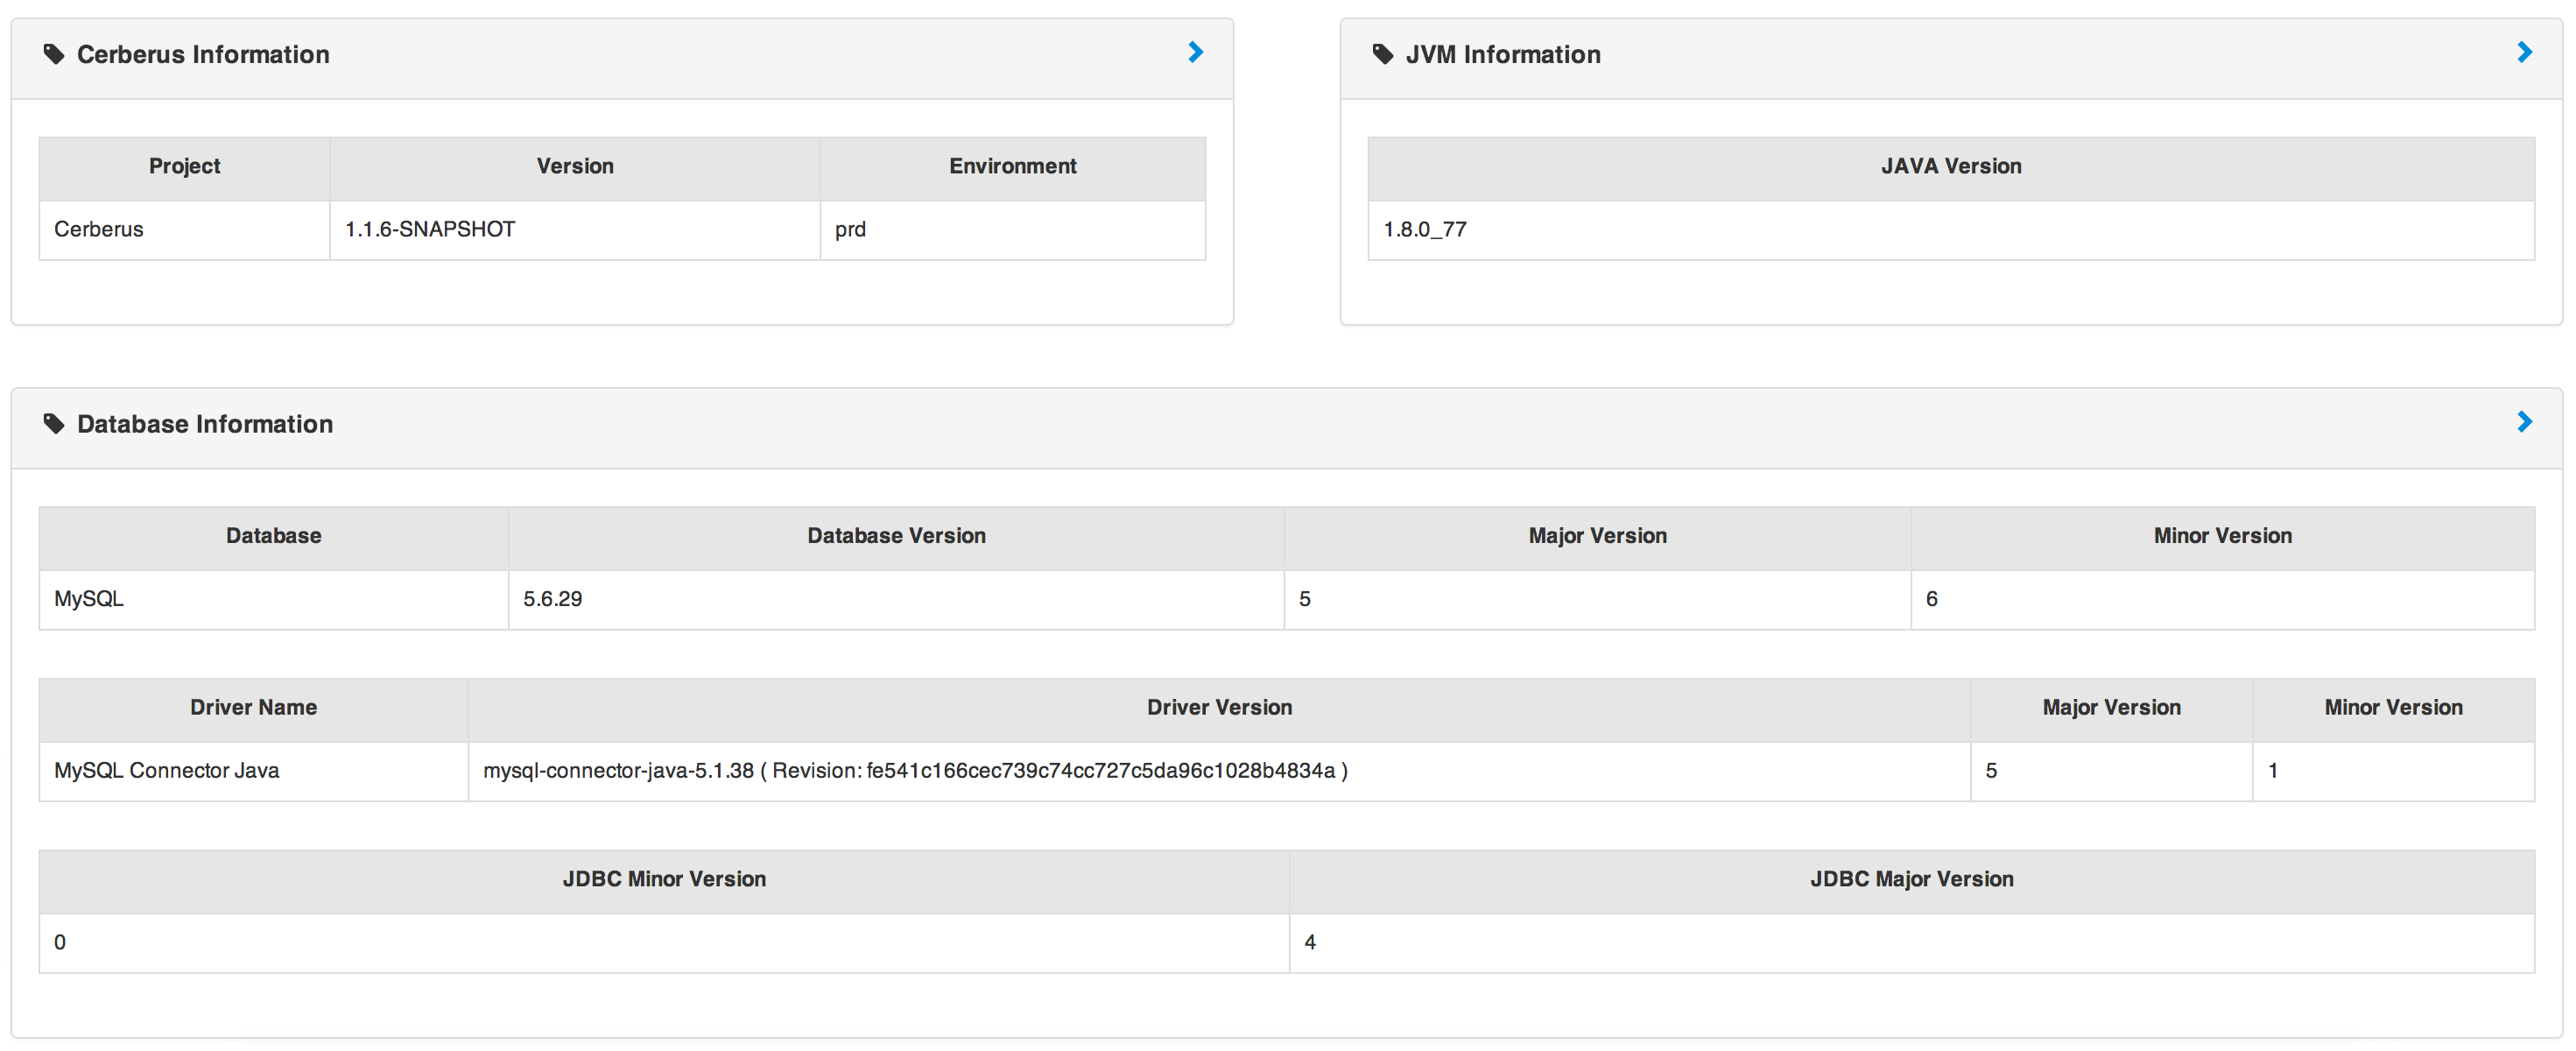Select the 1.8.0_77 Java version cell
Image resolution: width=2576 pixels, height=1051 pixels.
tap(1951, 230)
